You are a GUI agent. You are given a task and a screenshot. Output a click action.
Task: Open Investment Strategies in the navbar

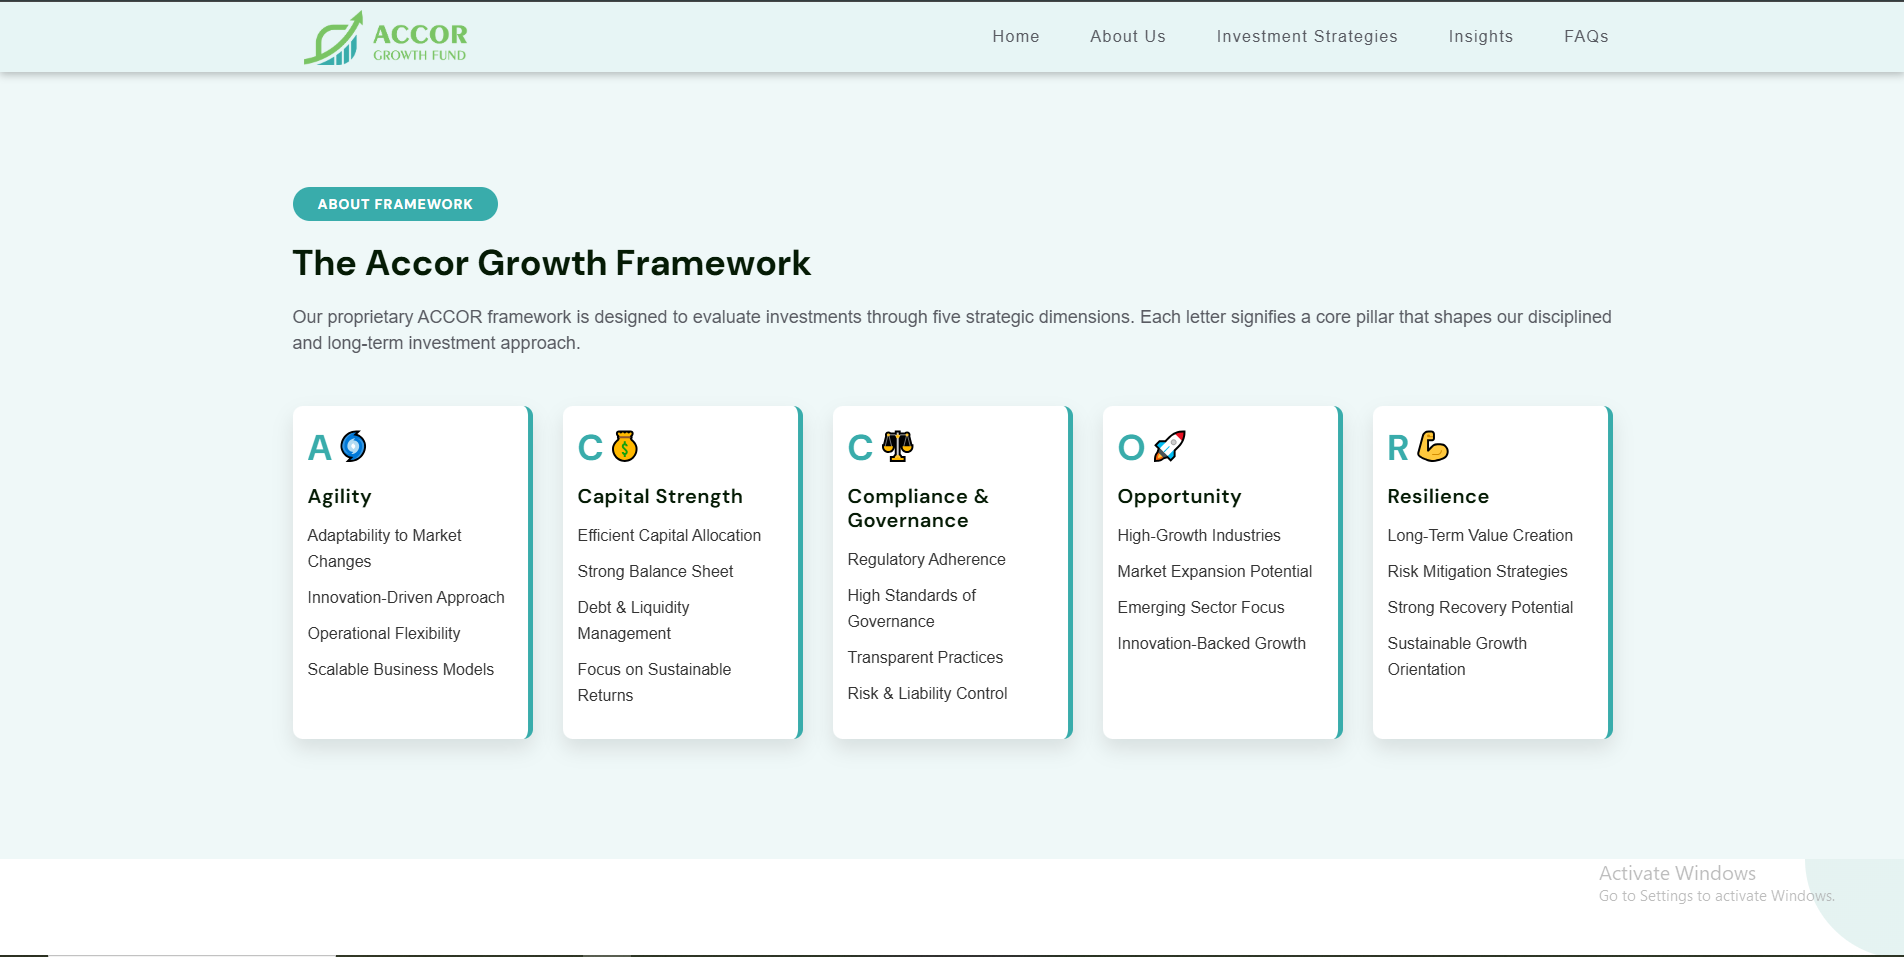tap(1306, 36)
